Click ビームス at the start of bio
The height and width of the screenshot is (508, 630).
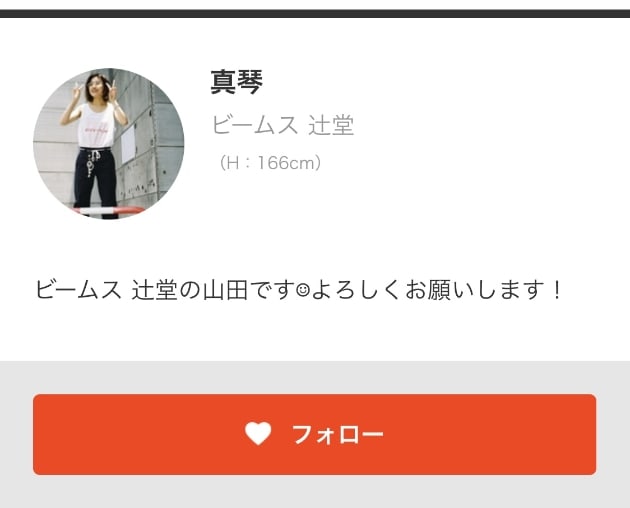pyautogui.click(x=78, y=290)
